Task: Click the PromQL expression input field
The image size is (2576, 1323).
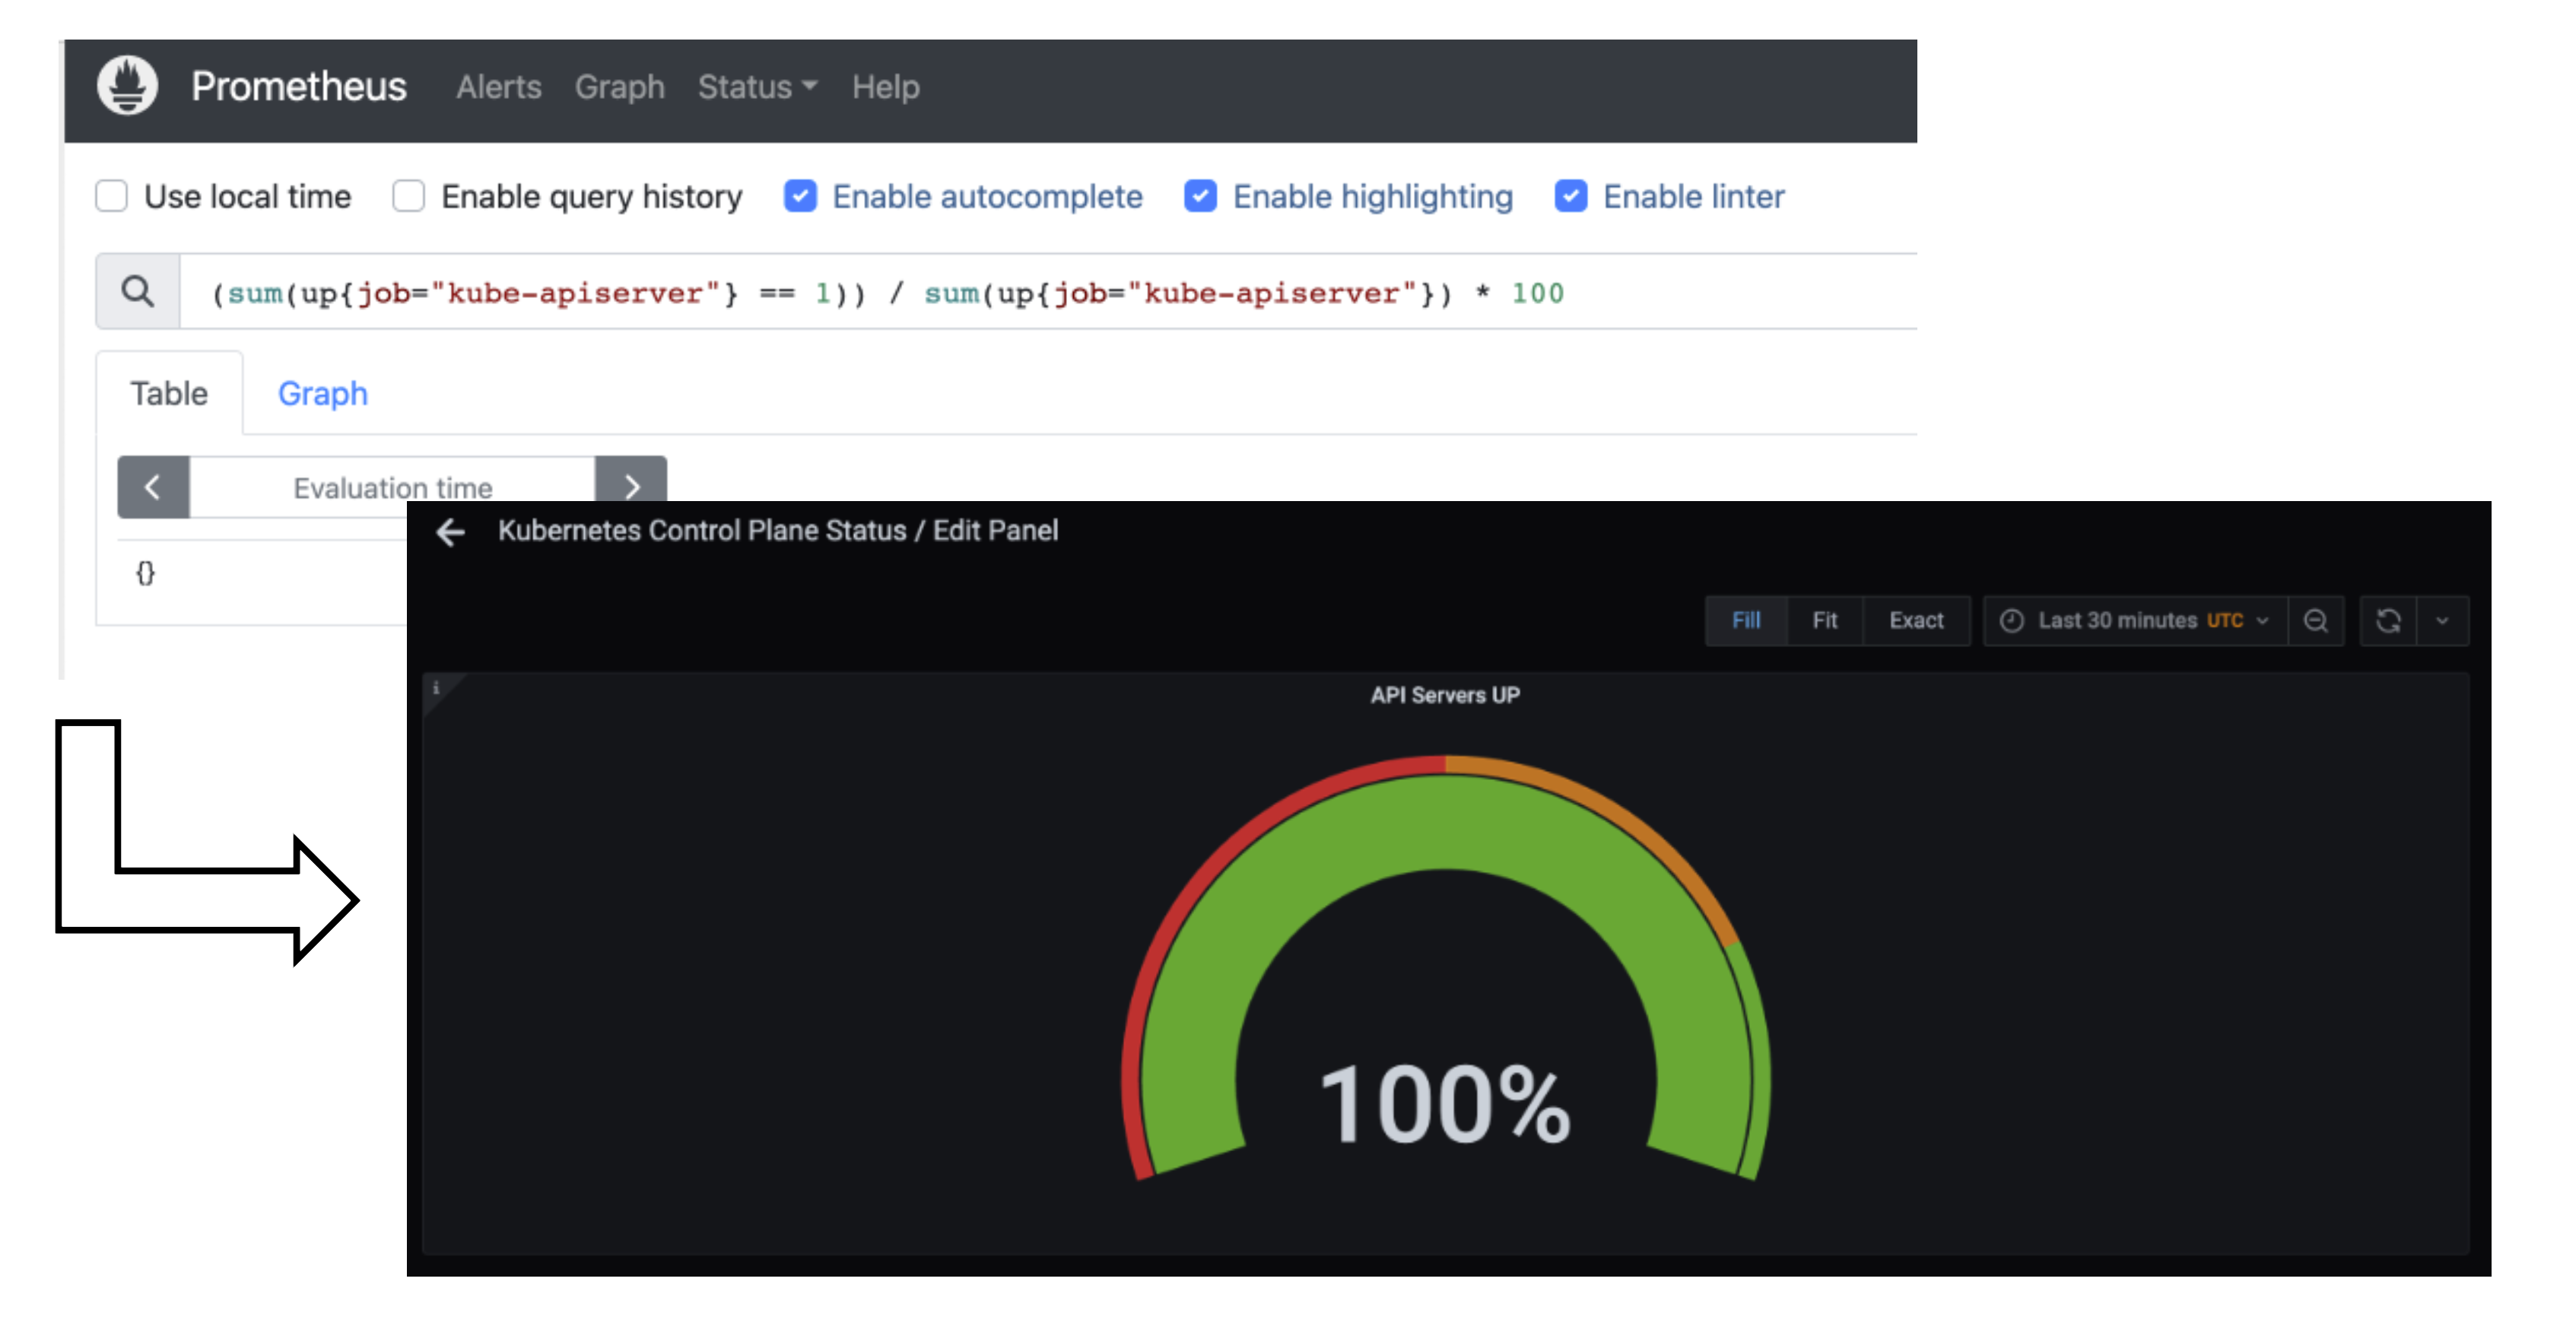Action: click(x=1040, y=293)
